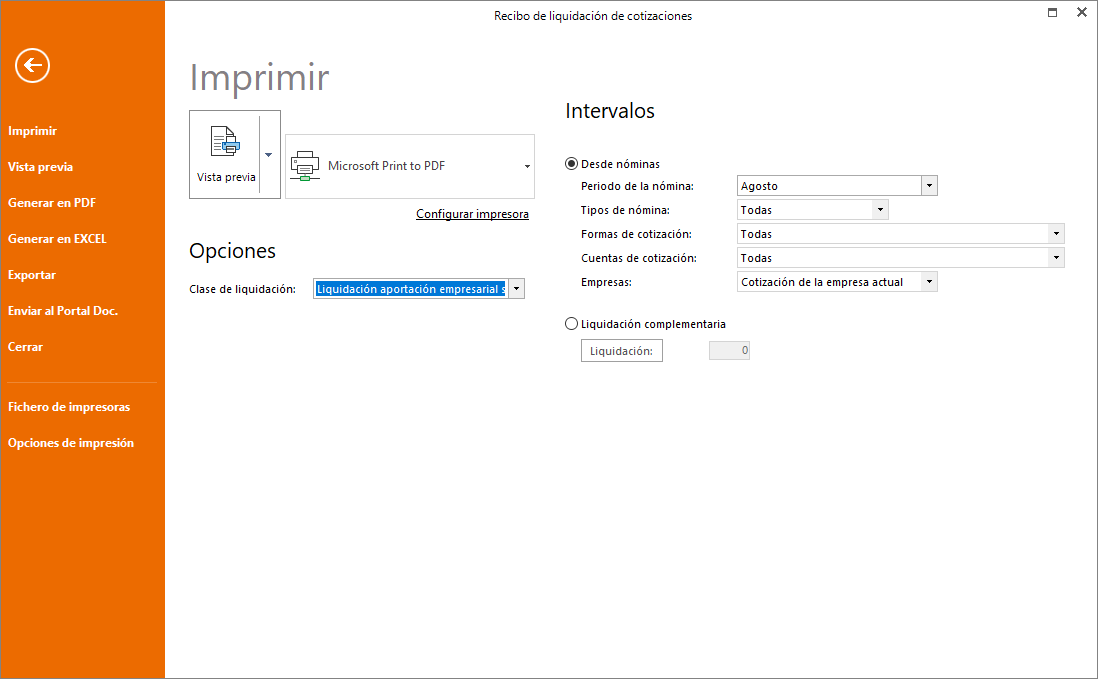This screenshot has height=679, width=1098.
Task: Open the Tipos de nómina dropdown
Action: [x=880, y=209]
